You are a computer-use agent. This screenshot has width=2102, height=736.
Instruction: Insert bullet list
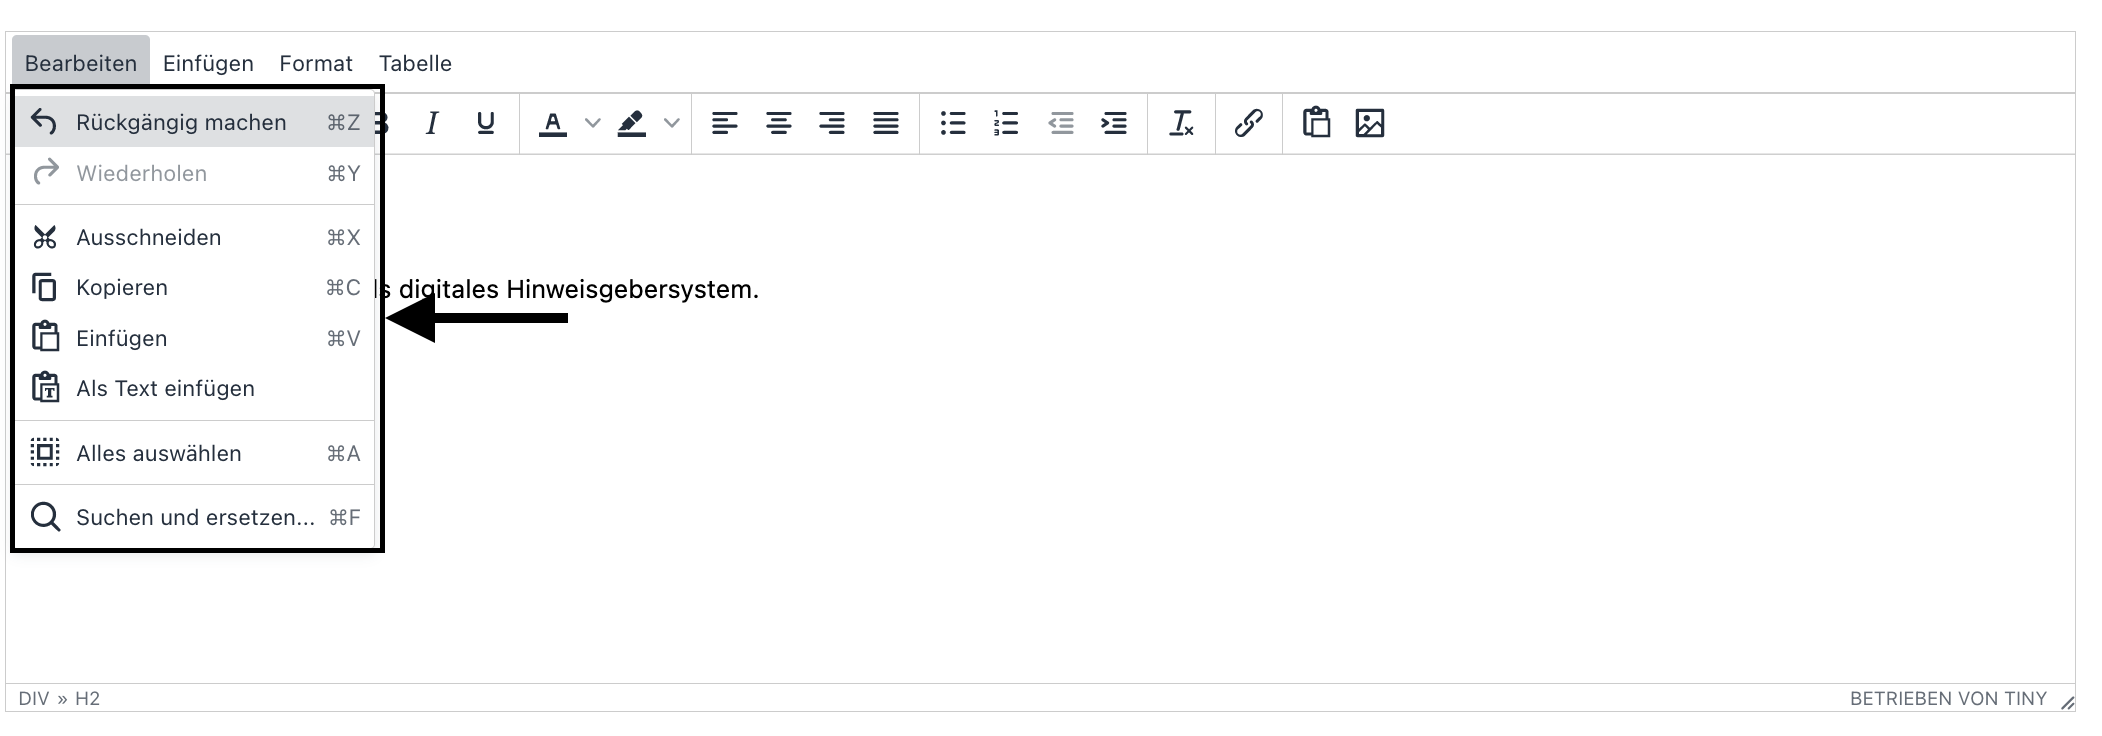(953, 123)
